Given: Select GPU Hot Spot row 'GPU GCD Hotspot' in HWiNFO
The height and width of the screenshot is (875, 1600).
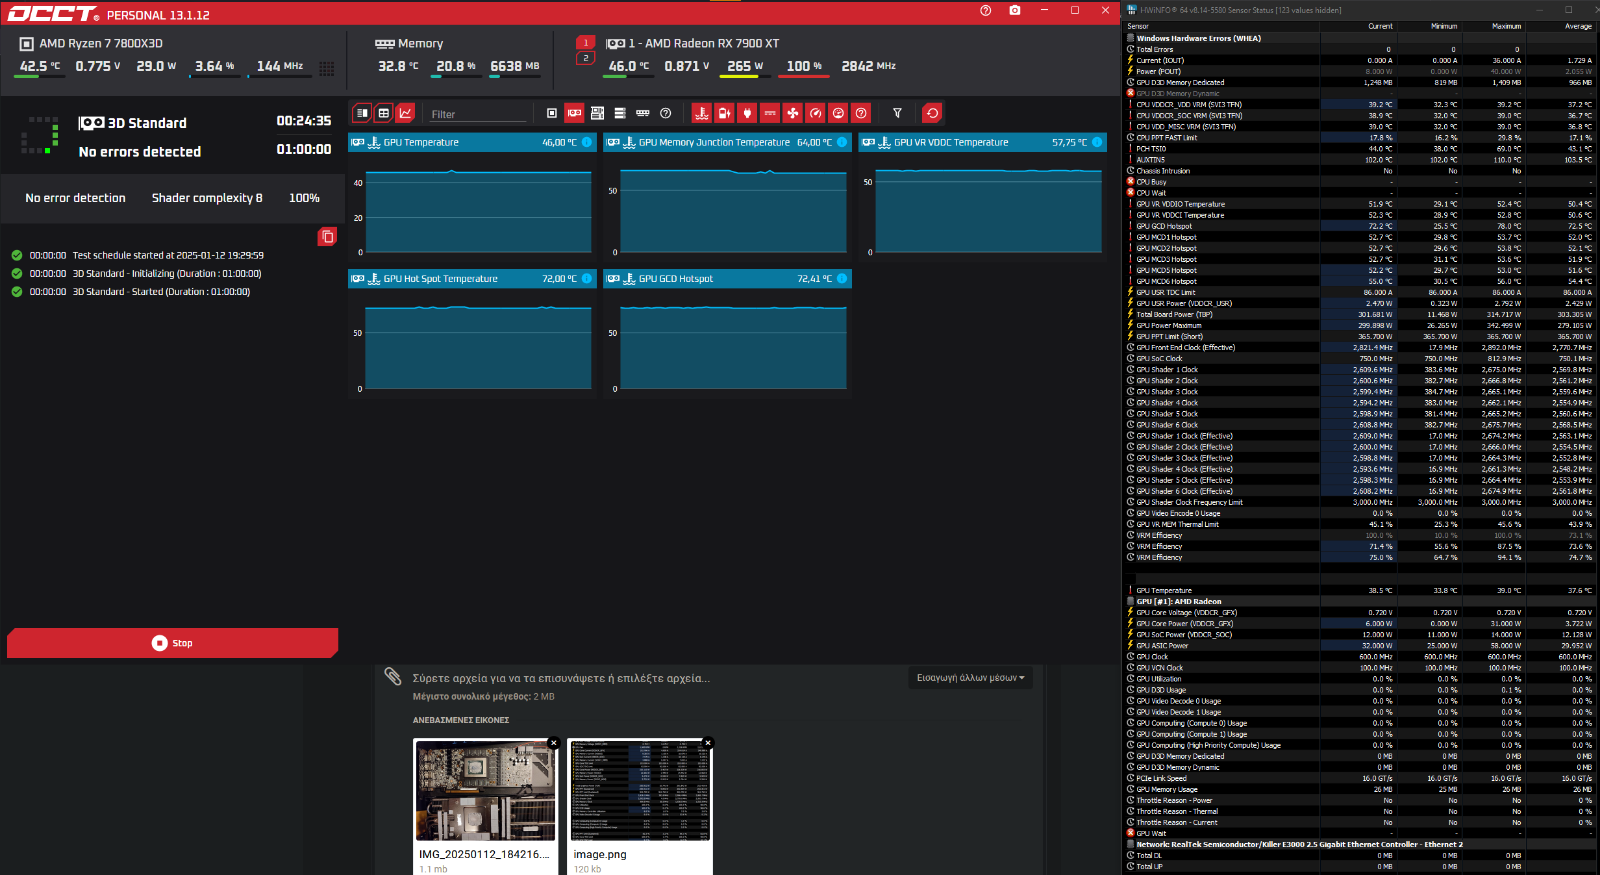Looking at the screenshot, I should pos(1361,226).
